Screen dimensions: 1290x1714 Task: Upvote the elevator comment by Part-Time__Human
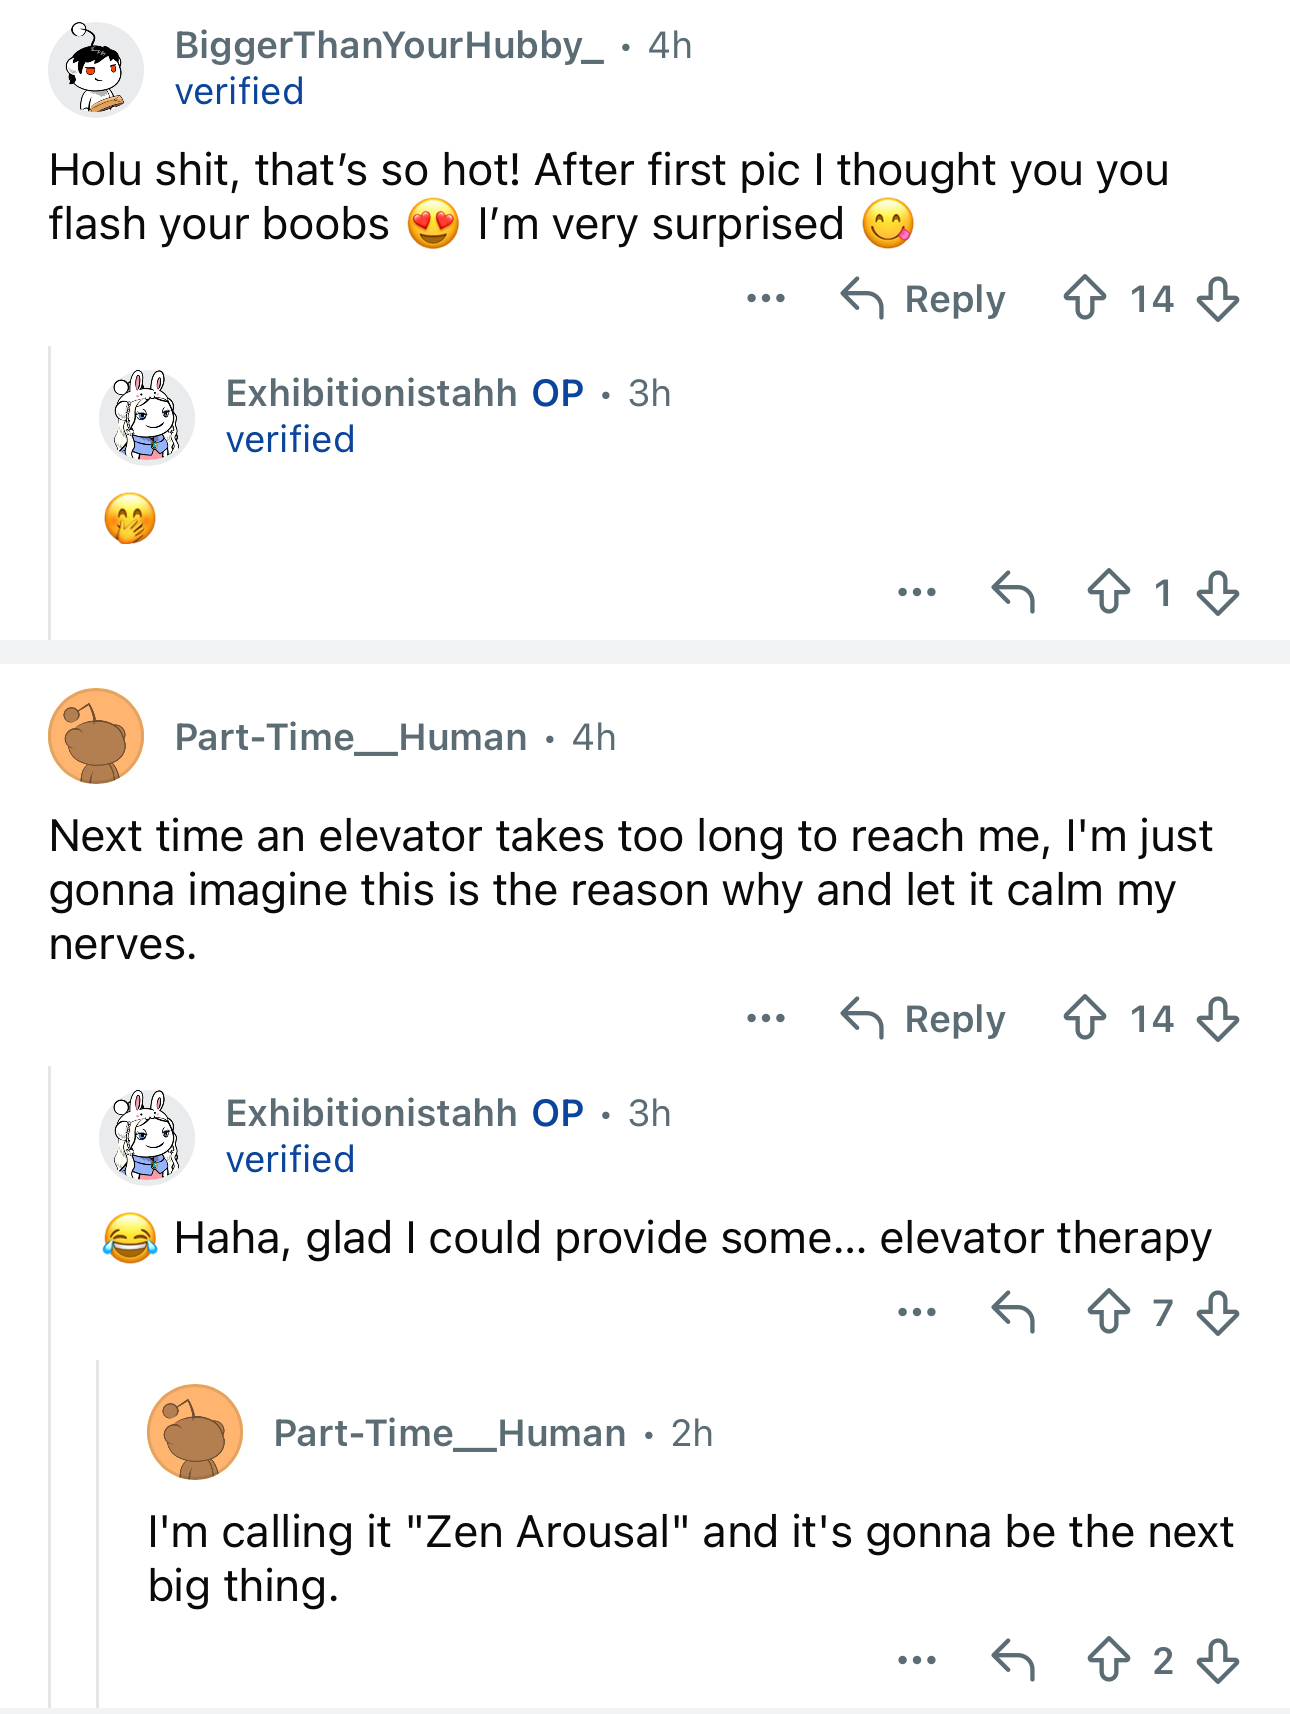(1085, 1018)
